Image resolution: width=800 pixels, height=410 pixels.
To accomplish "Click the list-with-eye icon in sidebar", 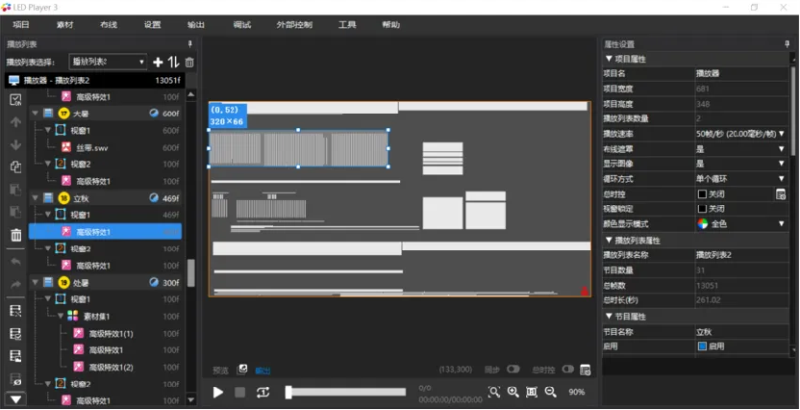I will 16,378.
